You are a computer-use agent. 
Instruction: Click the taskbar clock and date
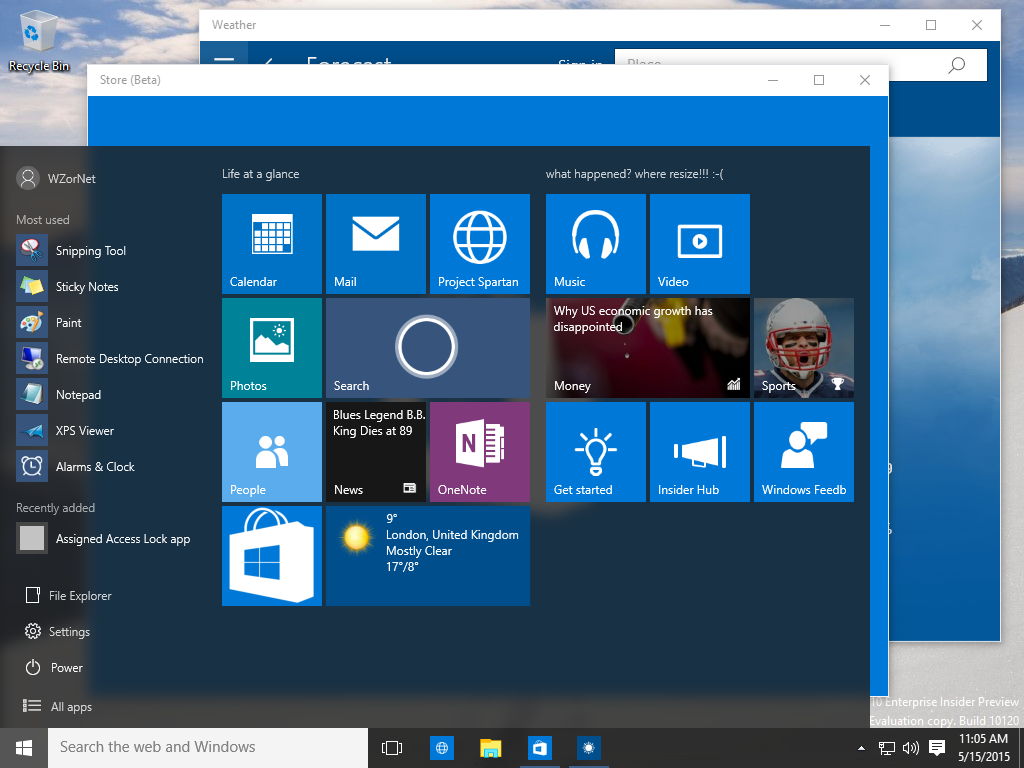point(984,748)
